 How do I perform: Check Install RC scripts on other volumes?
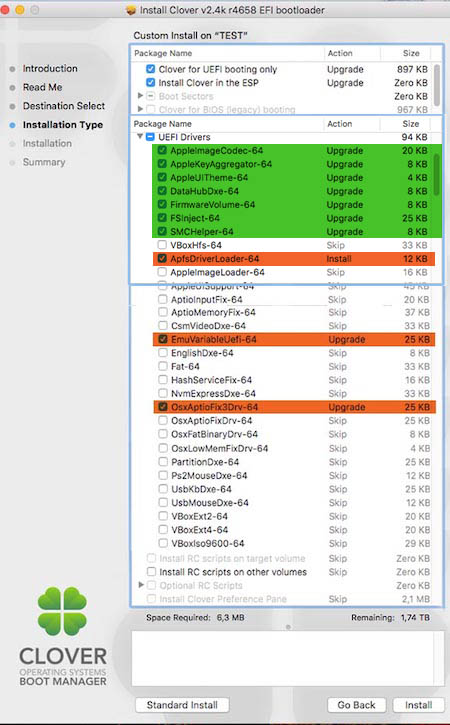[x=151, y=571]
